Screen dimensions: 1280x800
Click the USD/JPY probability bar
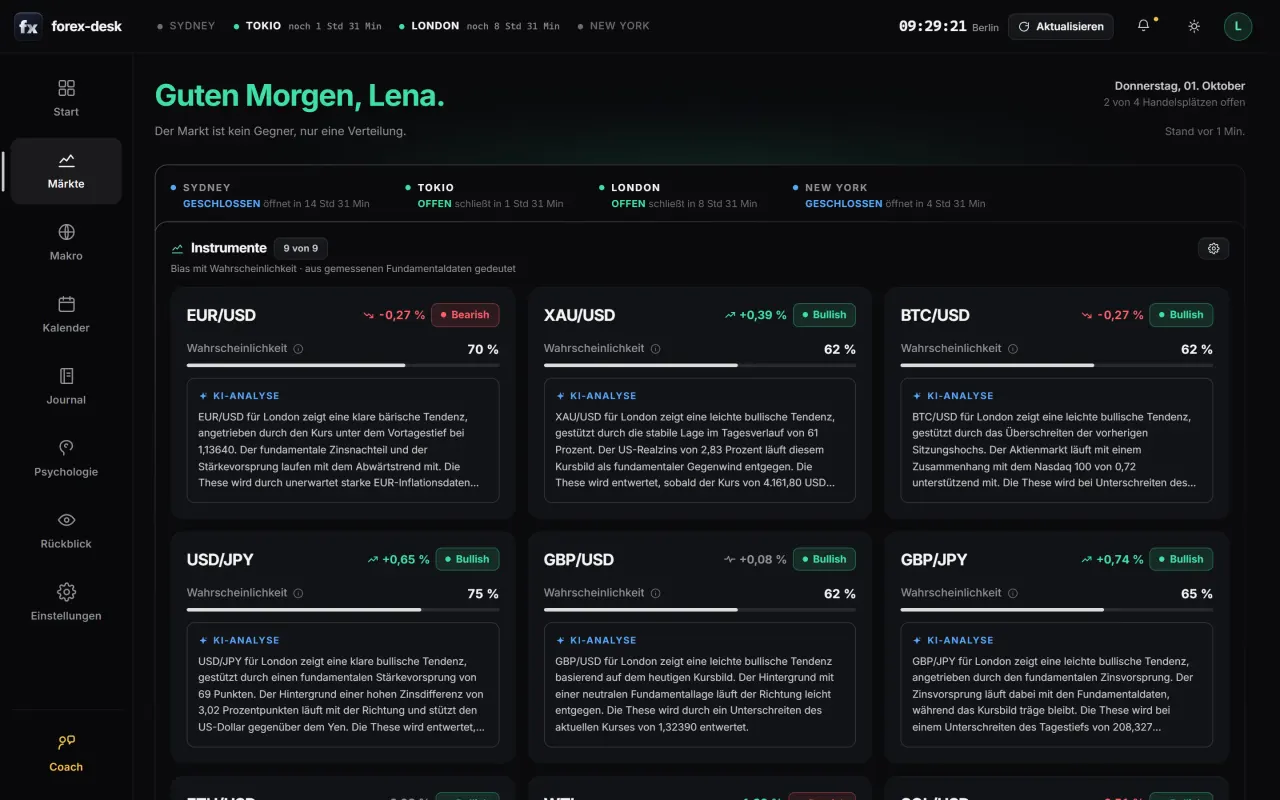click(343, 609)
